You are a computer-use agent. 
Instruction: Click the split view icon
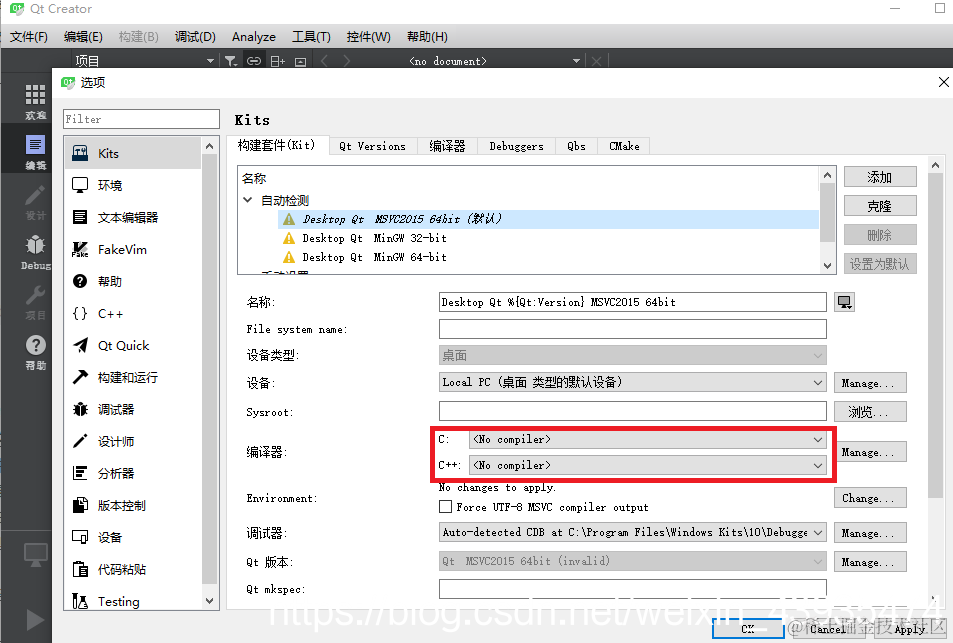pyautogui.click(x=278, y=61)
